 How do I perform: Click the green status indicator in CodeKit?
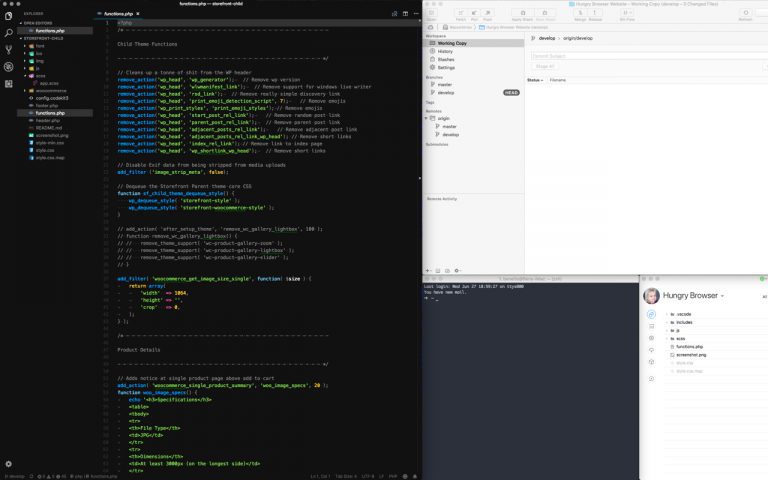tap(763, 279)
